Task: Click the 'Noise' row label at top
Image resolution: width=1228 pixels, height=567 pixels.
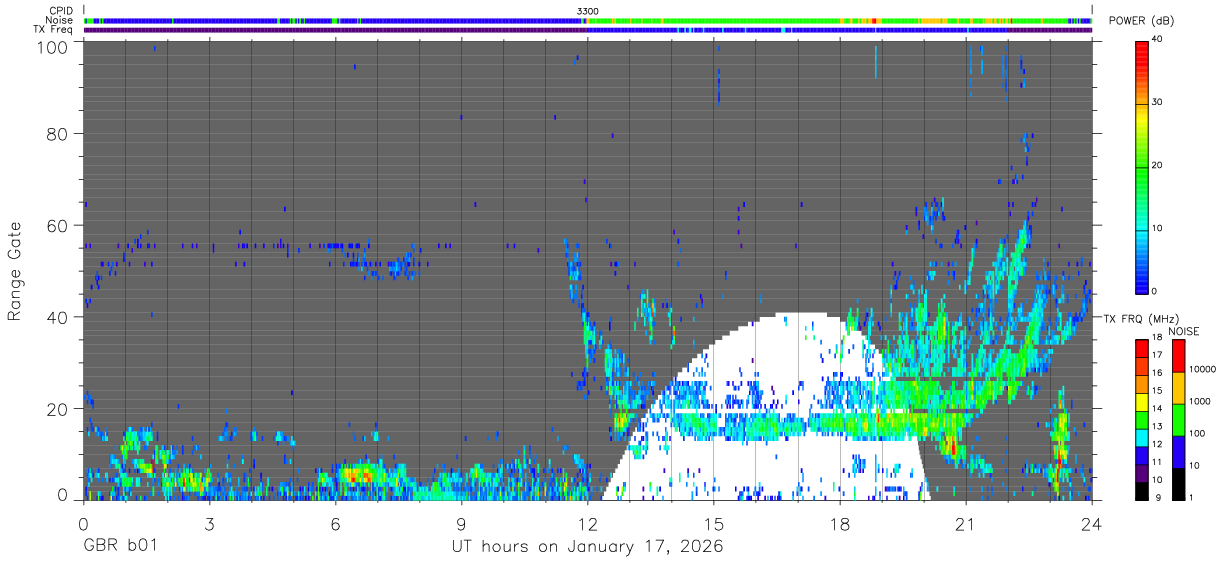Action: pyautogui.click(x=59, y=20)
